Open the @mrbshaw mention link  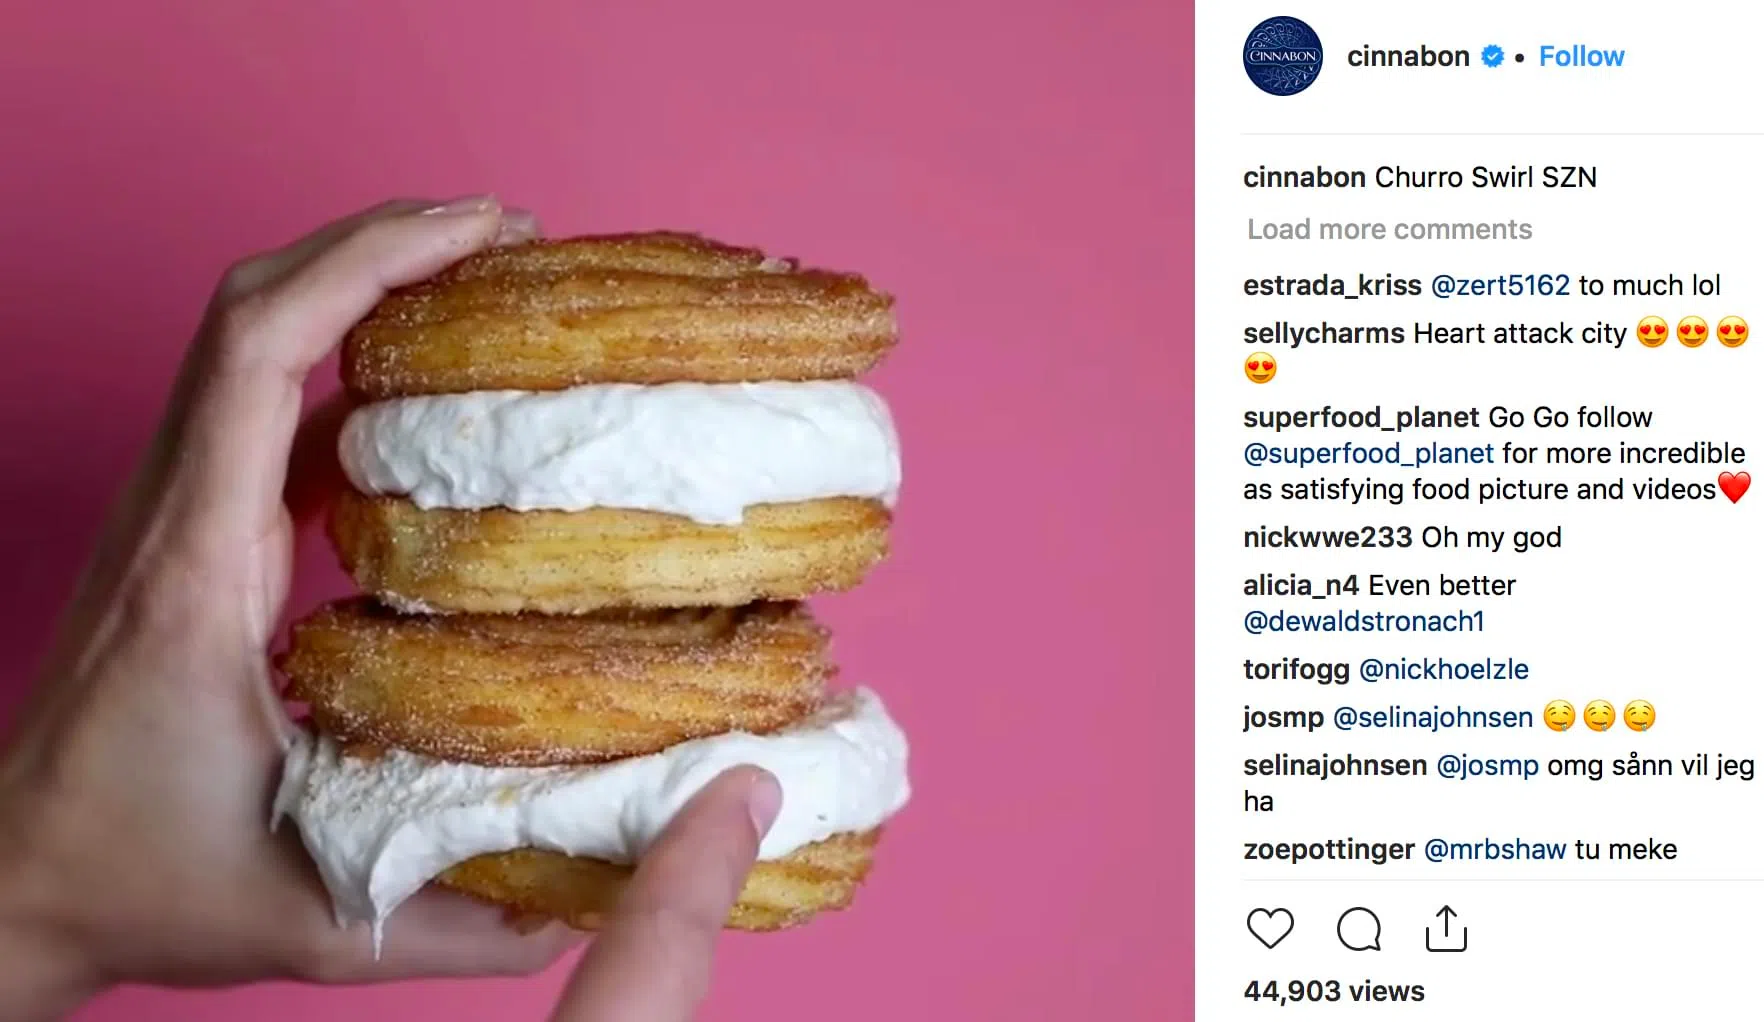1494,849
